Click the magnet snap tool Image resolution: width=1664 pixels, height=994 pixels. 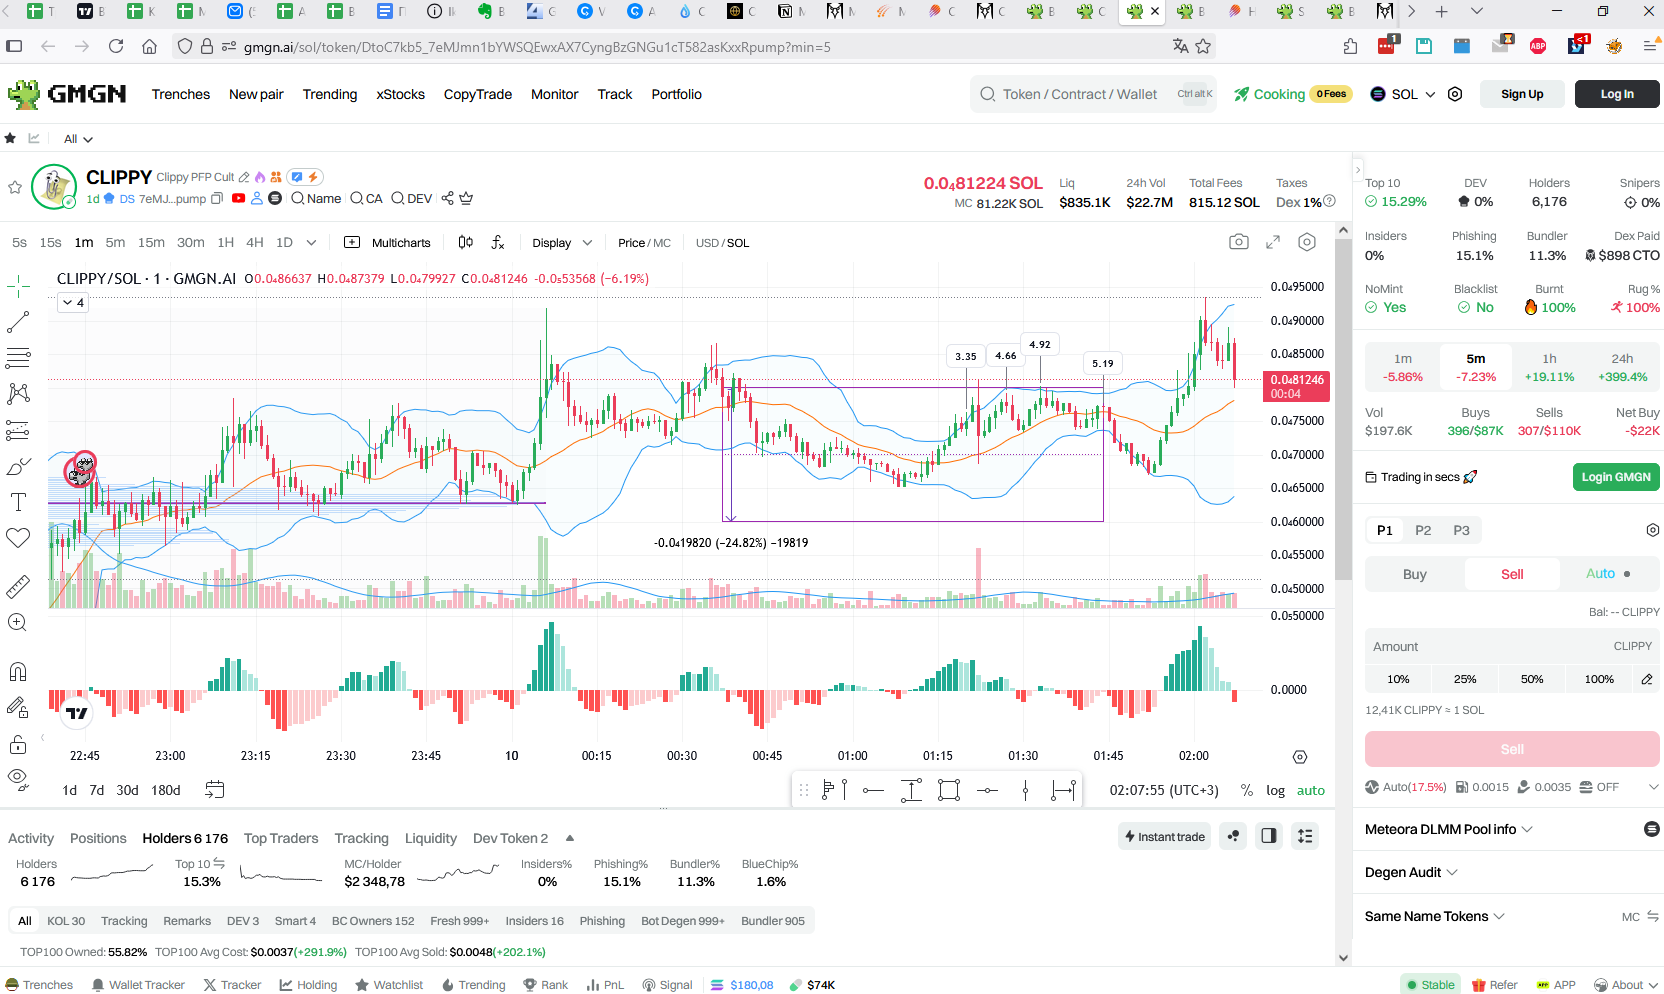[18, 671]
